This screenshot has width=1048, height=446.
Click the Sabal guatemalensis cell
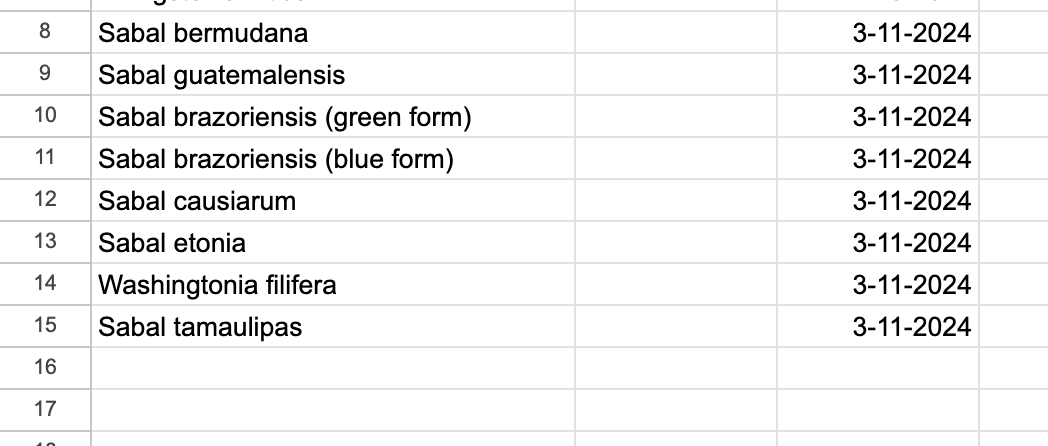[333, 74]
